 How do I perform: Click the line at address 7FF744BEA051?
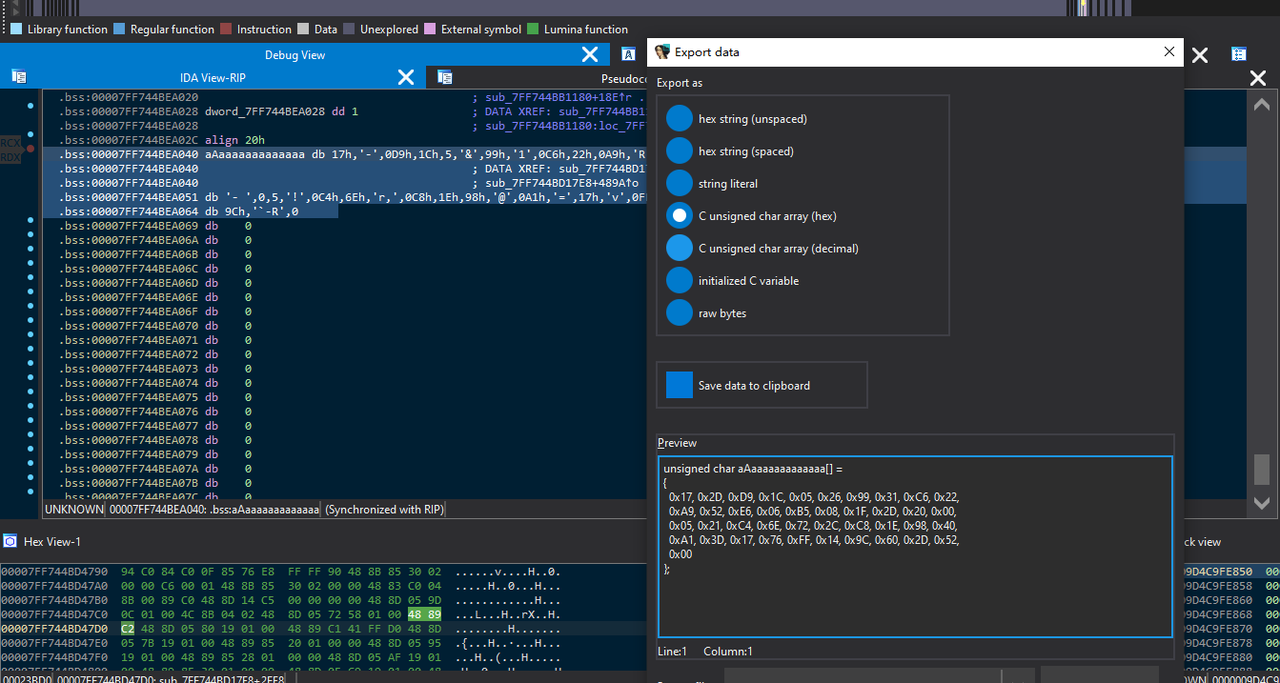(344, 197)
